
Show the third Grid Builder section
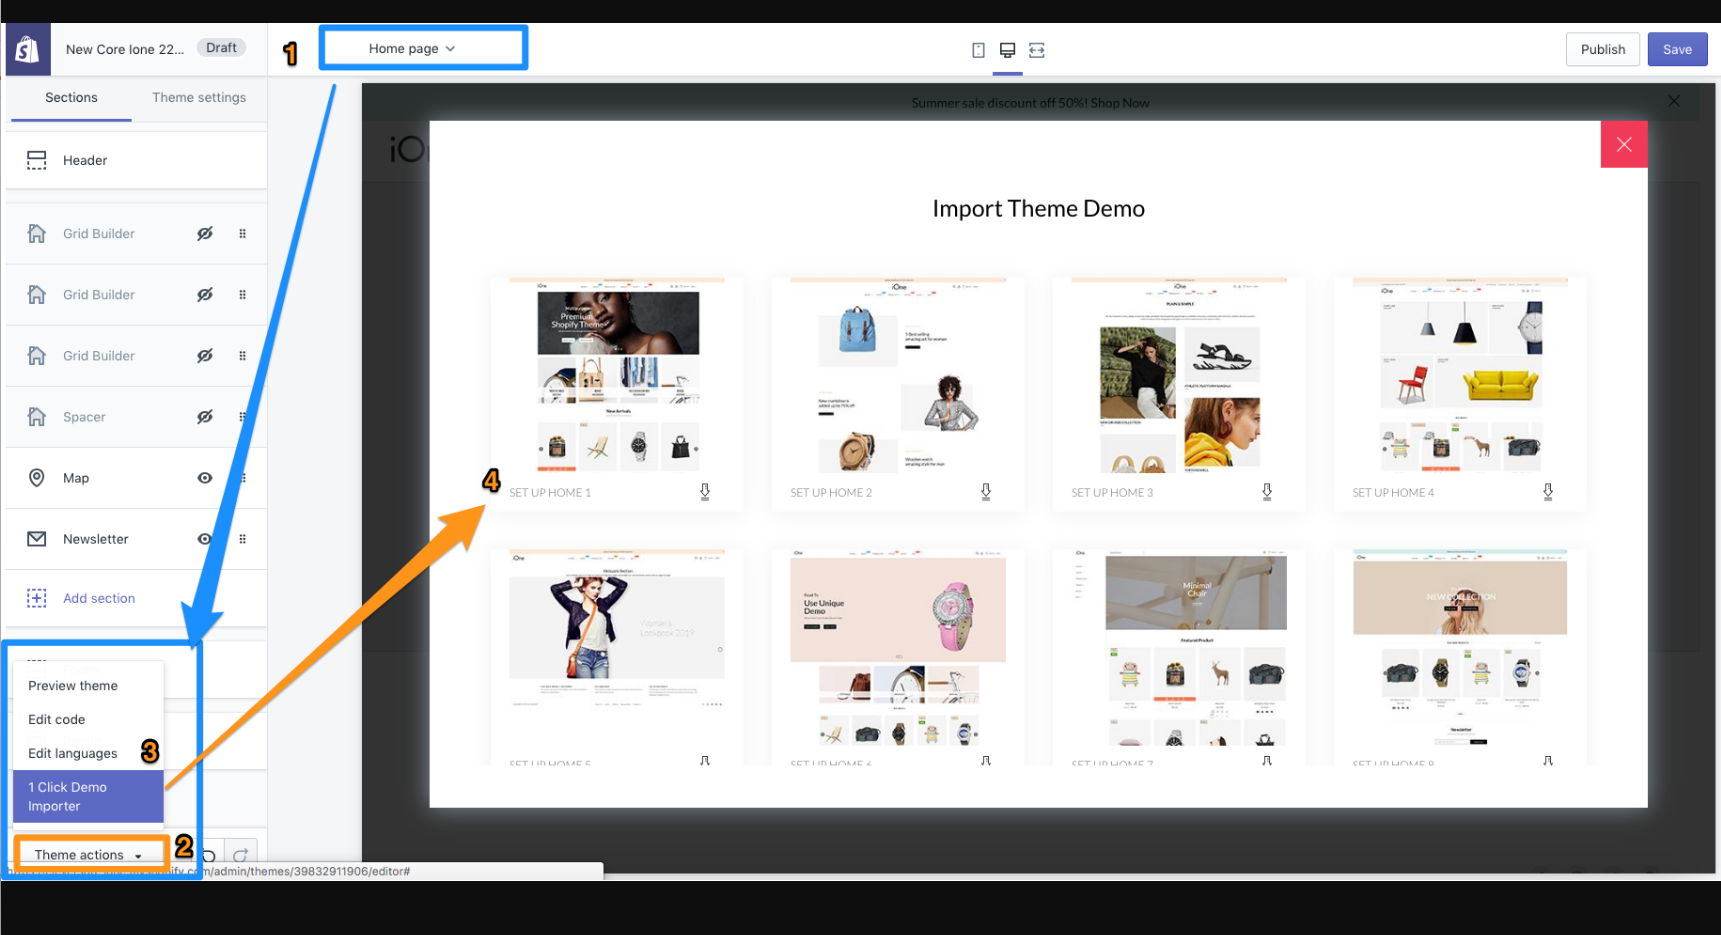point(205,356)
